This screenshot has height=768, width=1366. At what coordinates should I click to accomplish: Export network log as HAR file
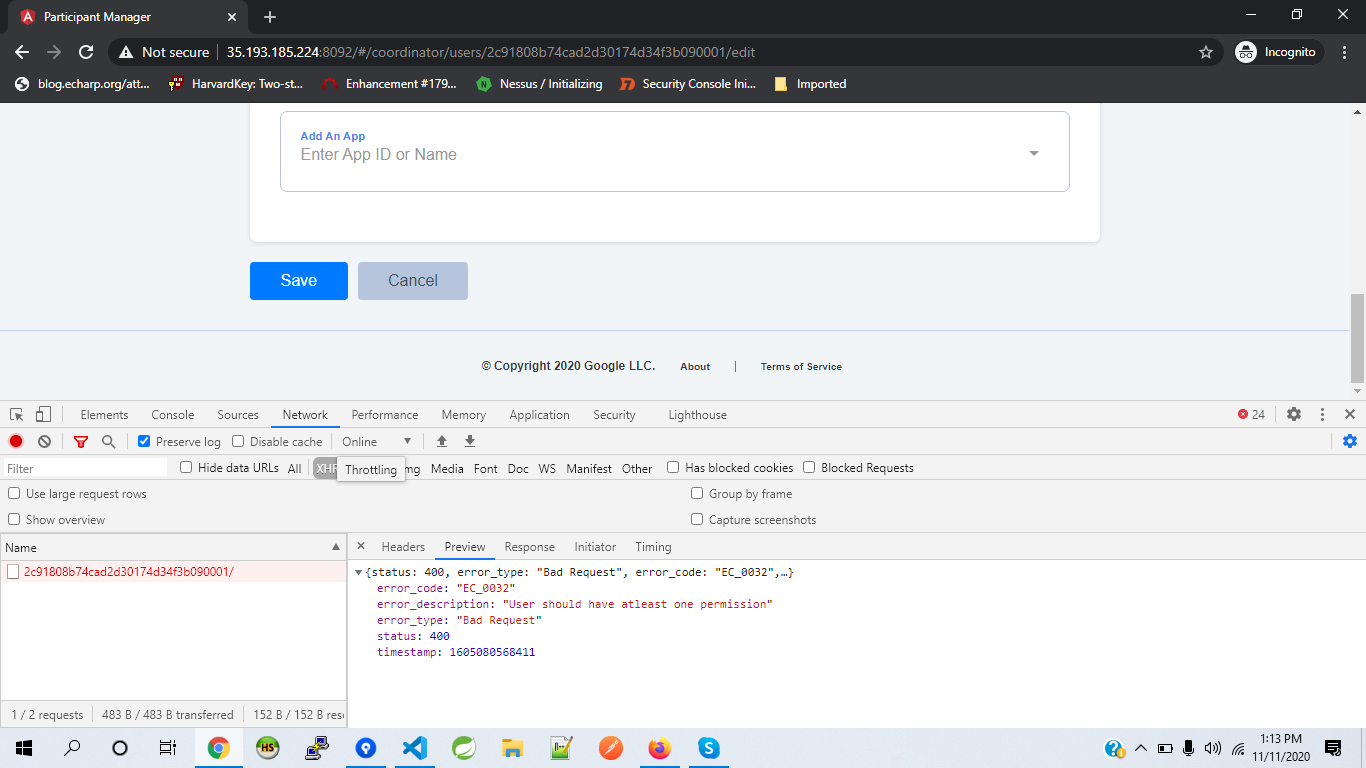(x=469, y=441)
